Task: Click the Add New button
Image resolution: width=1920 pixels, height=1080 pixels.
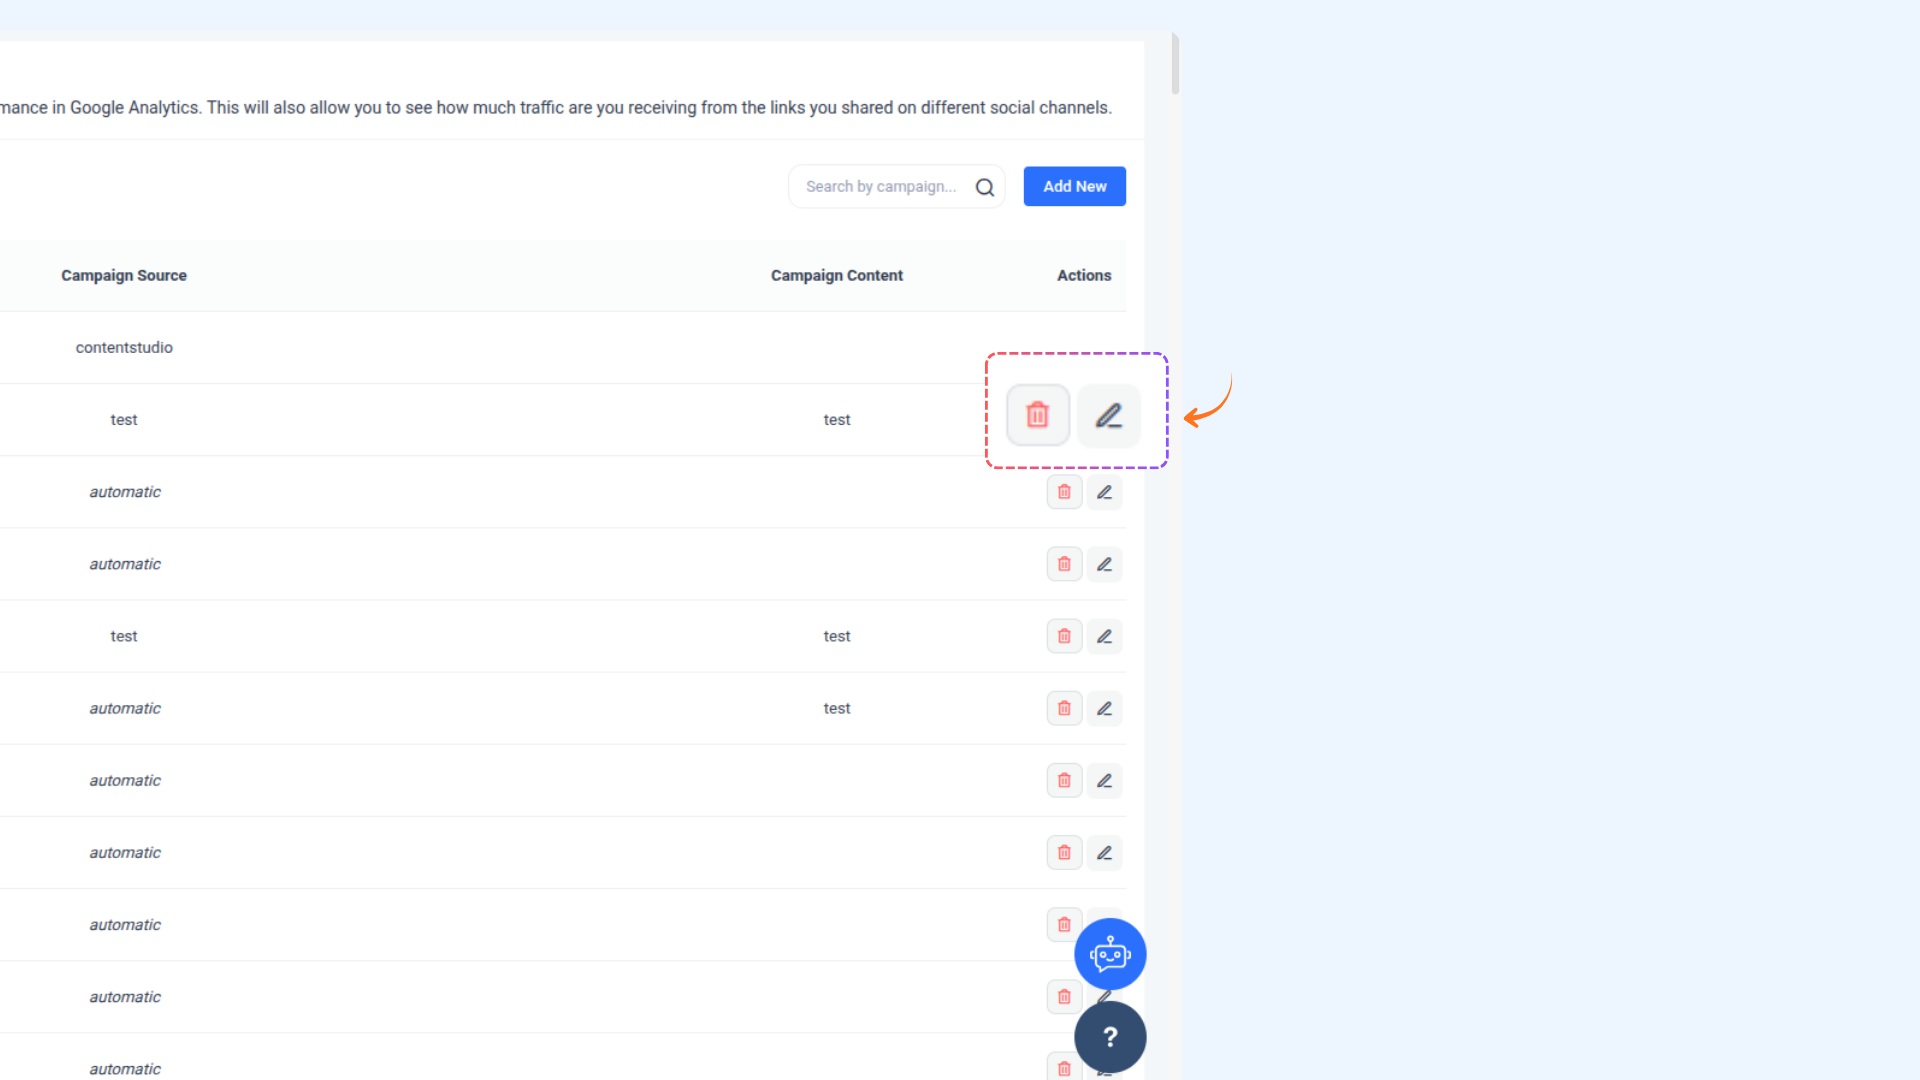Action: [x=1074, y=186]
